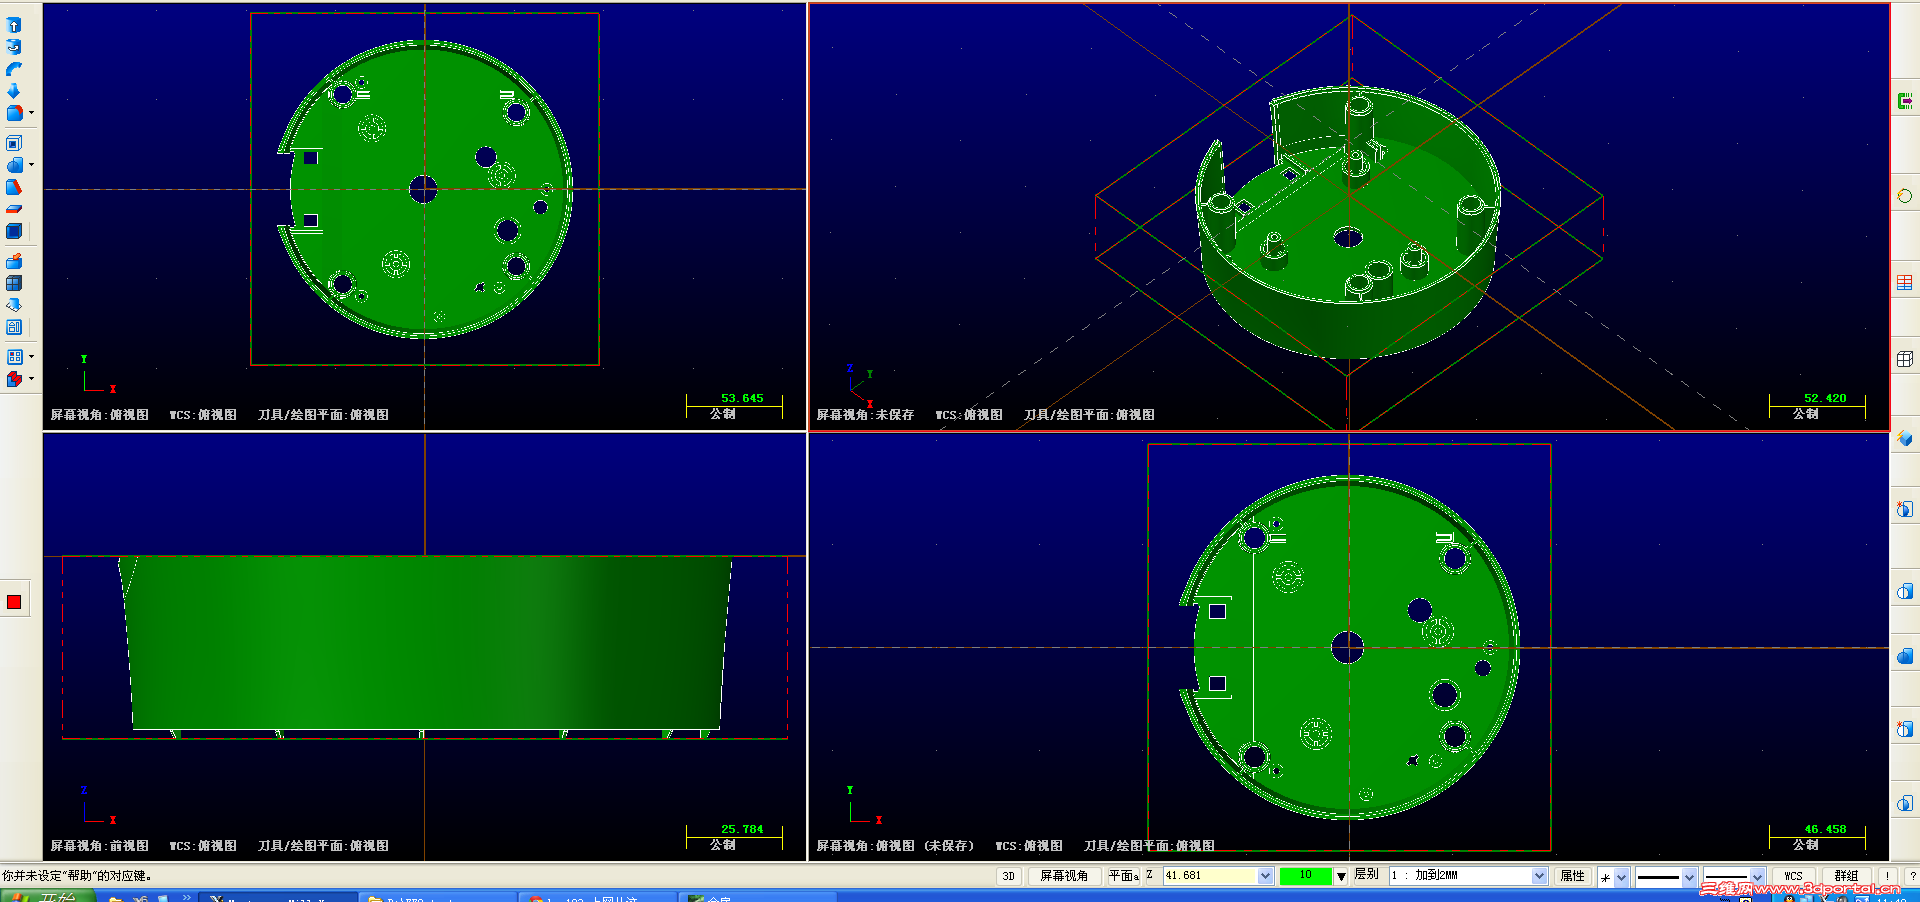Click the 刀具/绘图平面:俯视图 label in front viewport
Screen dimensions: 1920x902
pos(323,846)
